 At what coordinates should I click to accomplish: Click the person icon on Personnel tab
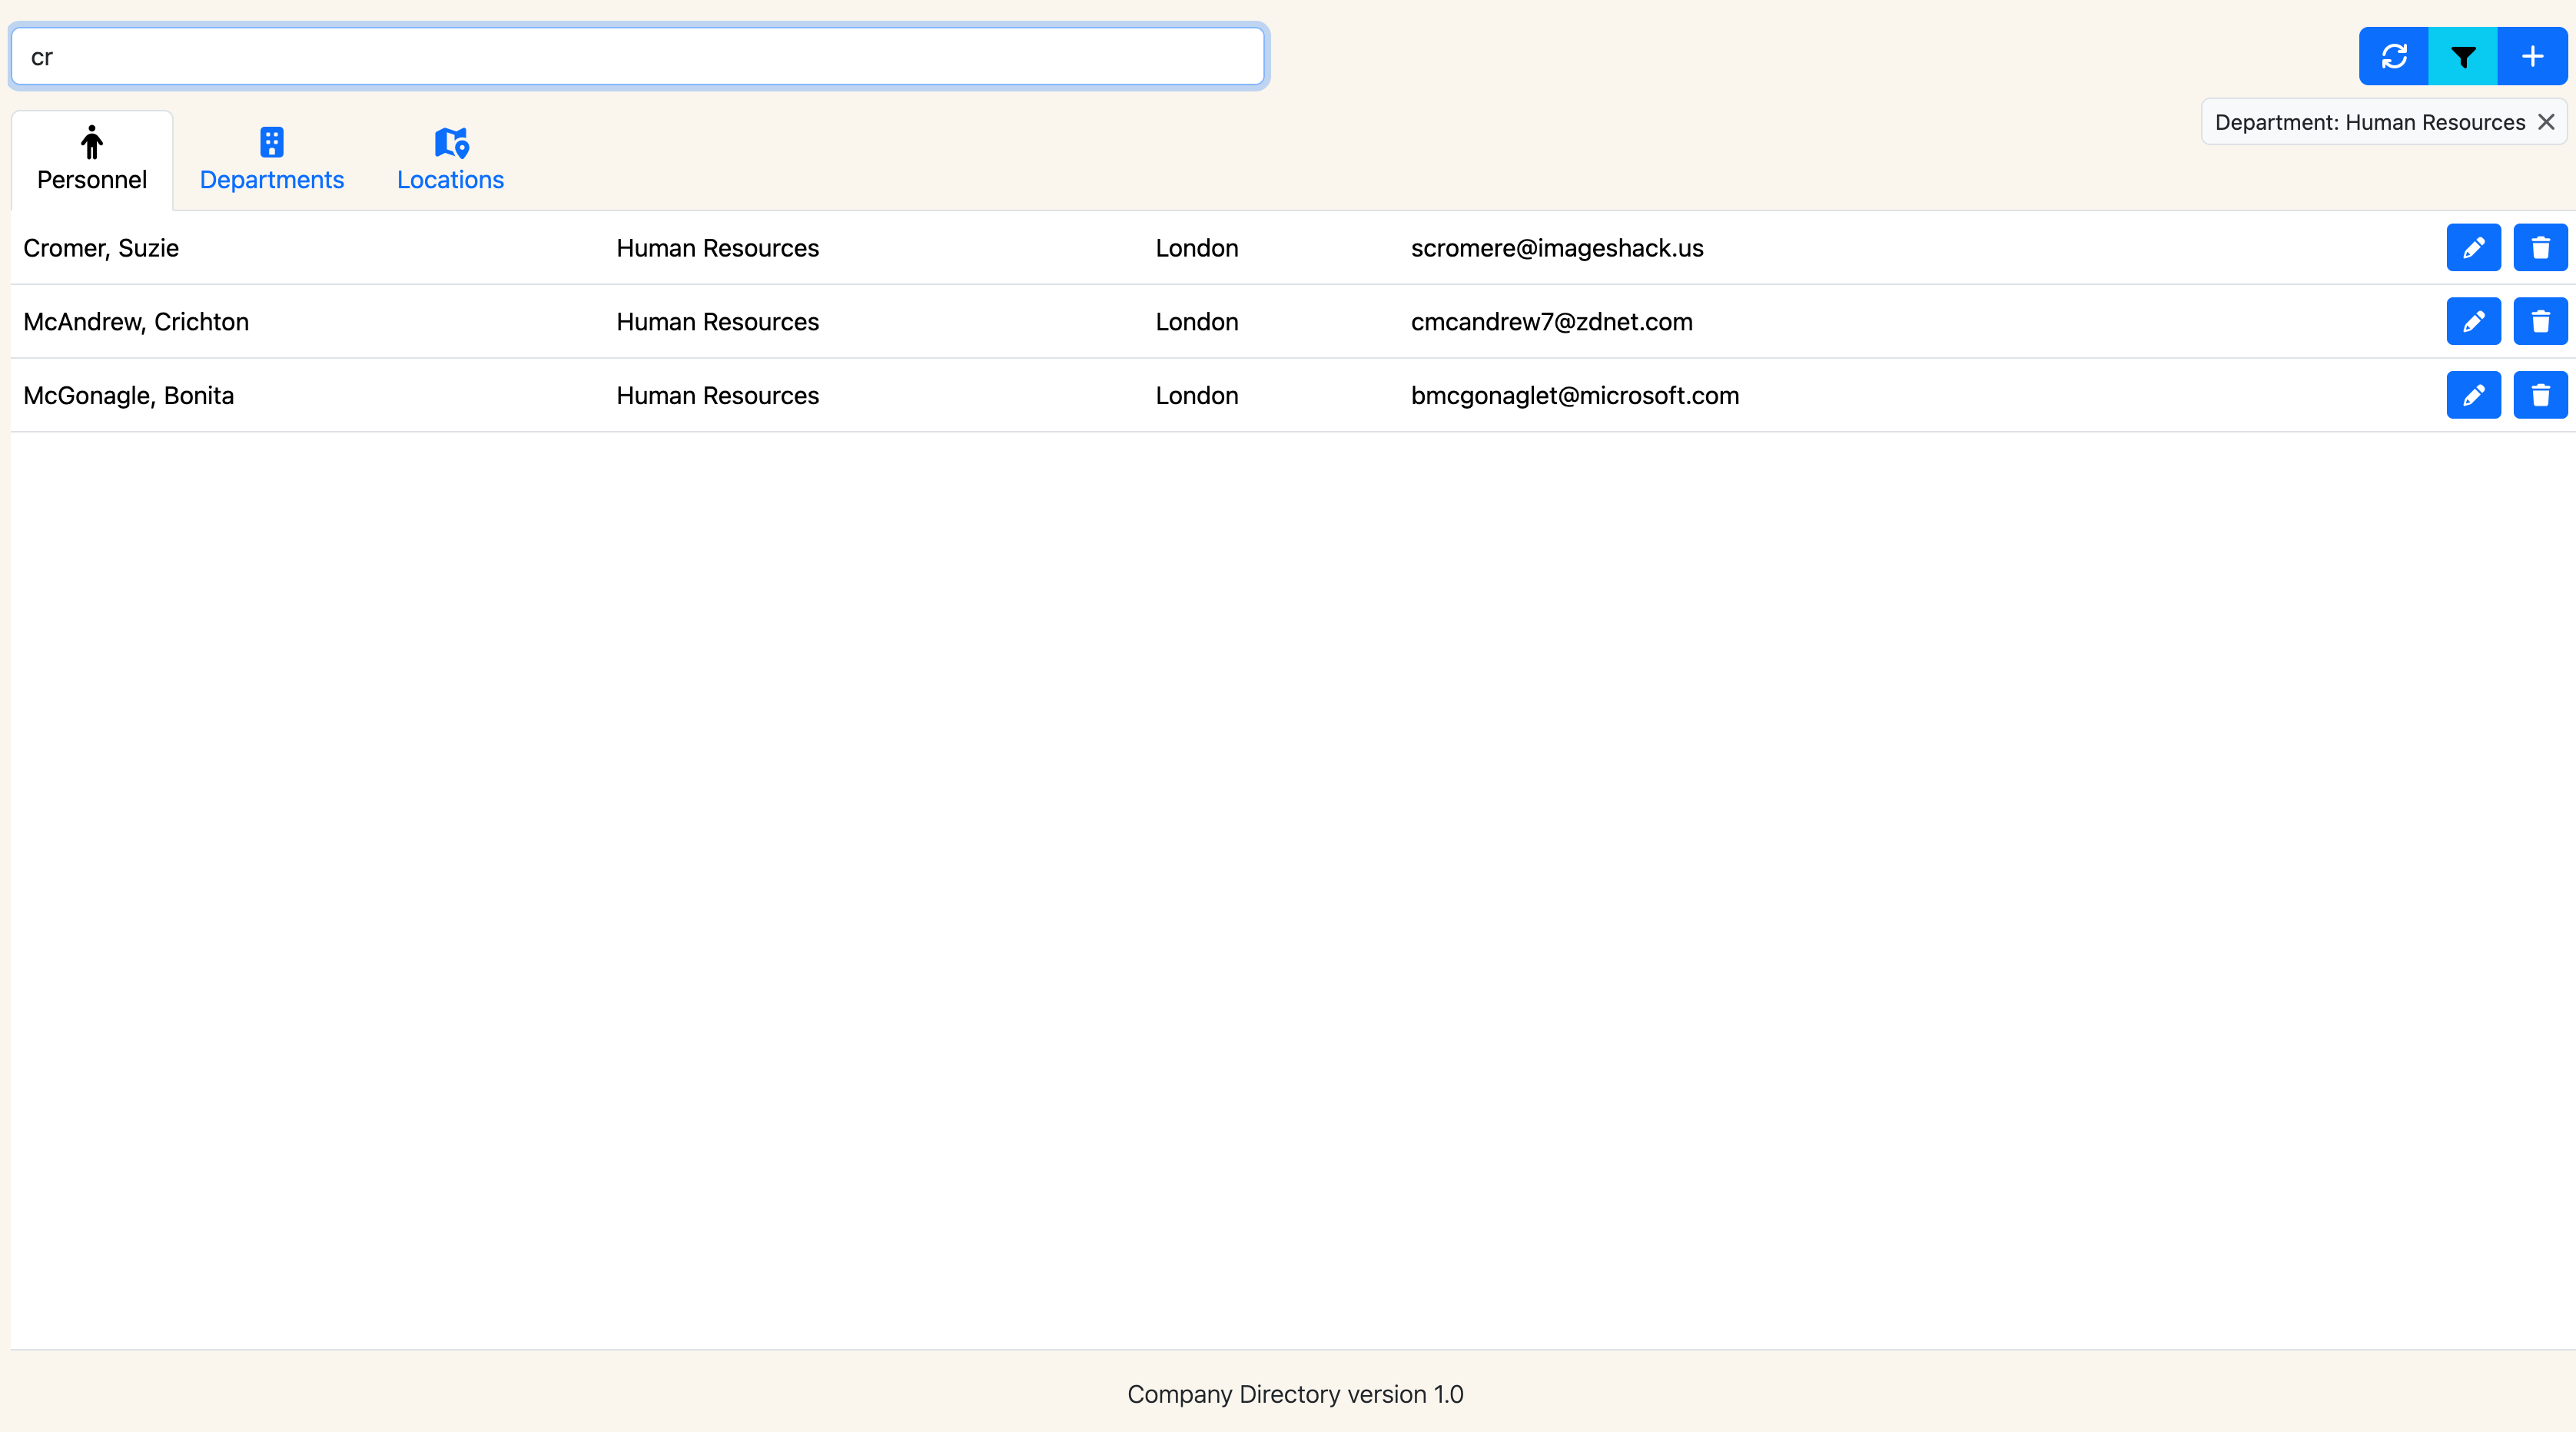point(91,142)
